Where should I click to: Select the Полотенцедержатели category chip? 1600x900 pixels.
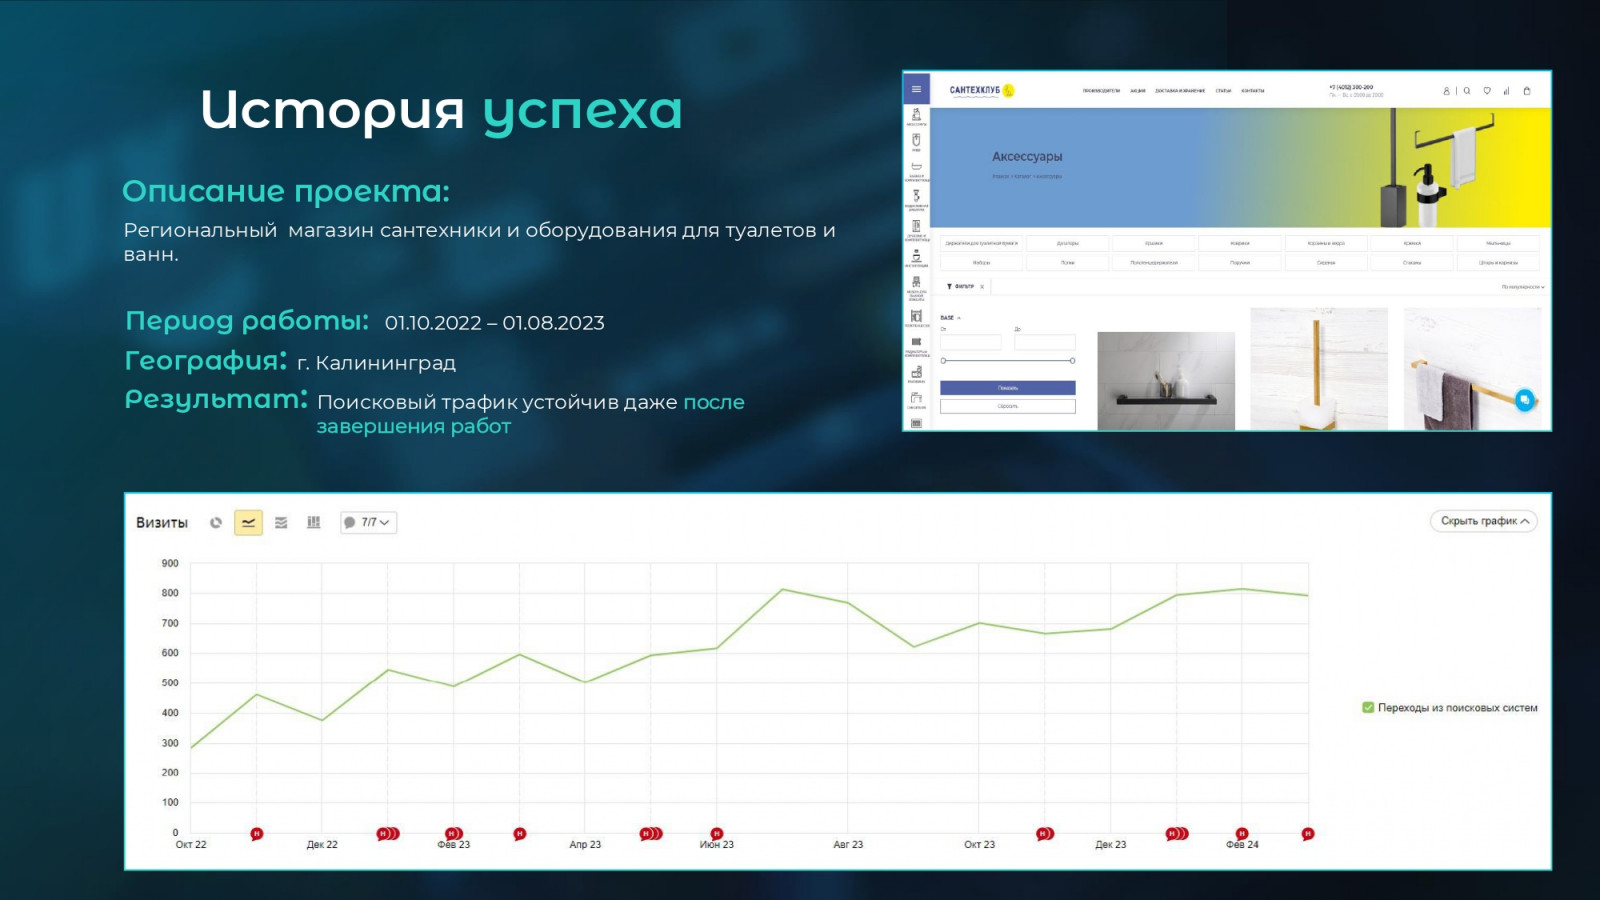click(1154, 263)
